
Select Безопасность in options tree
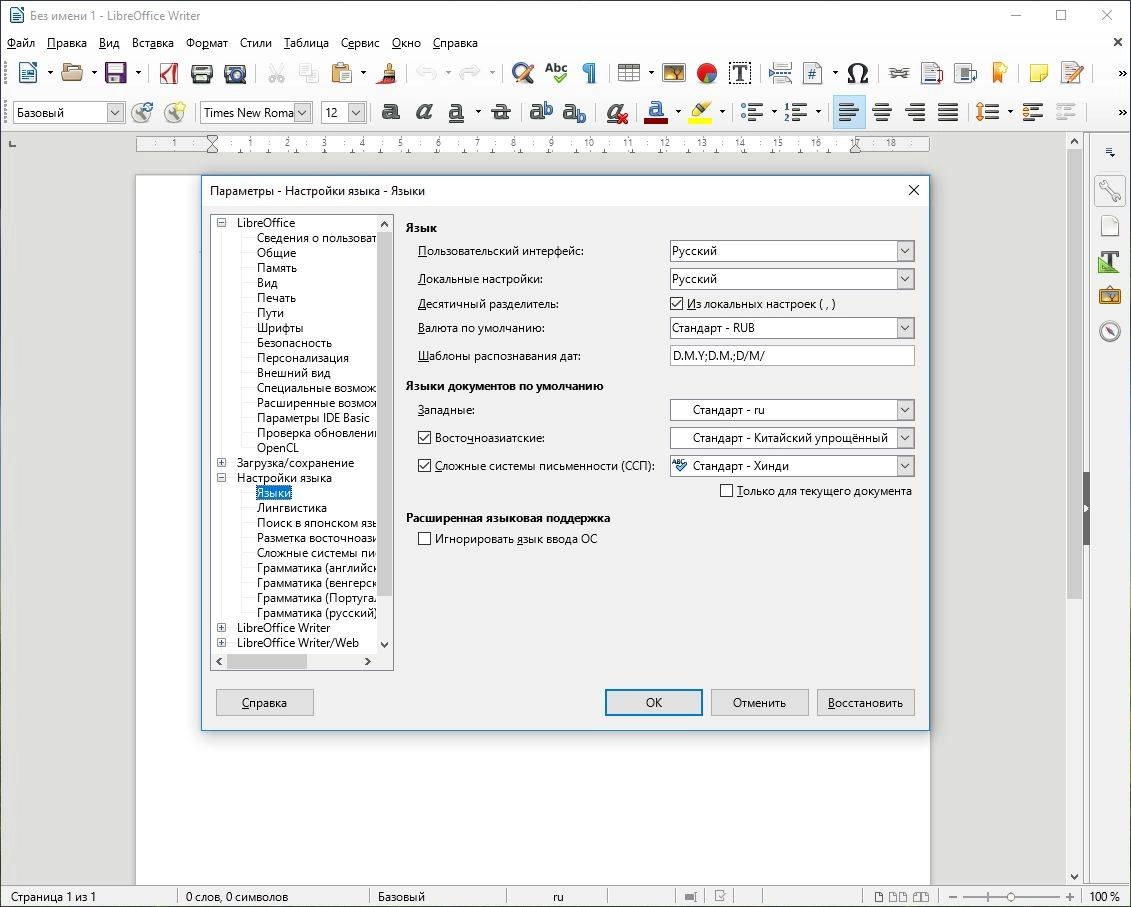coord(294,343)
